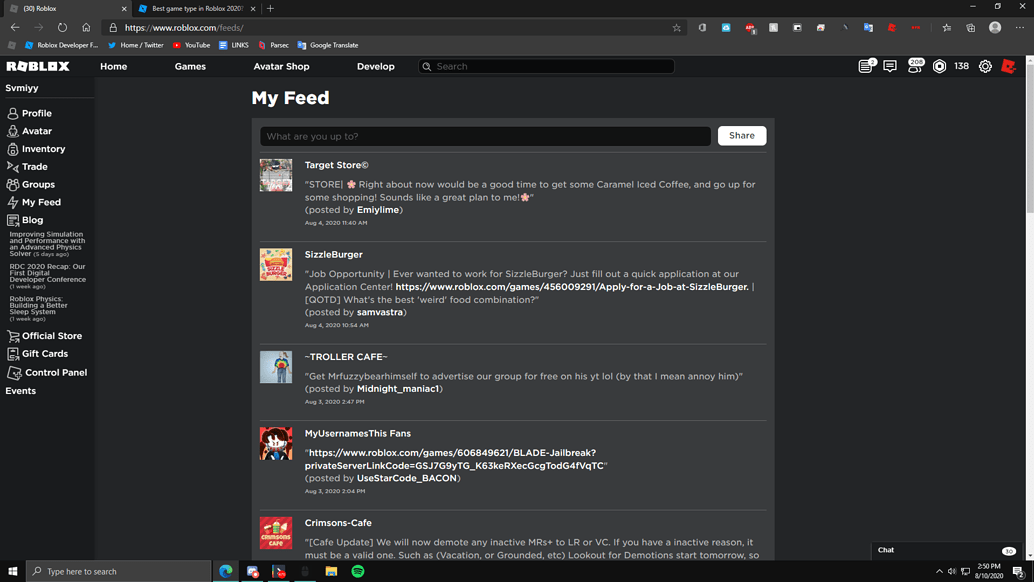
Task: Click the Target Store group thumbnail
Action: pyautogui.click(x=276, y=175)
